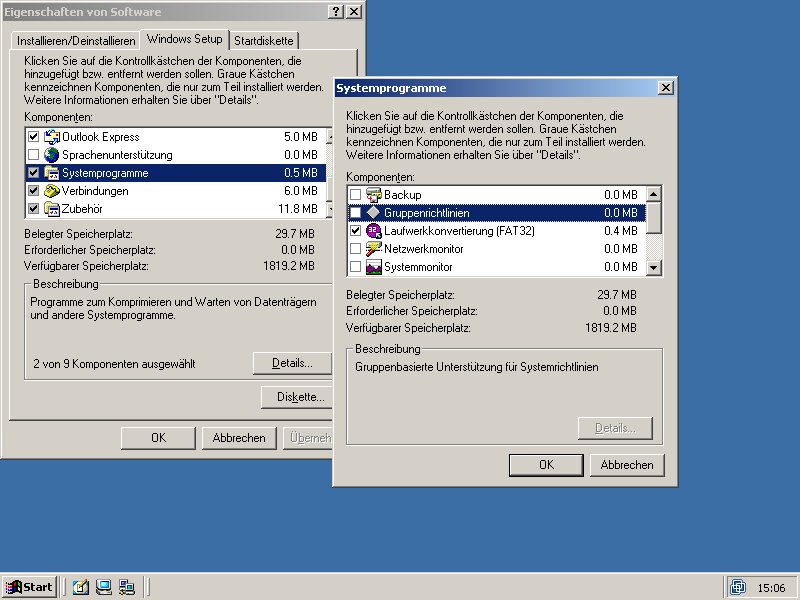Click the Verbindungen telephone icon
Screen dimensions: 800x600
pyautogui.click(x=52, y=191)
